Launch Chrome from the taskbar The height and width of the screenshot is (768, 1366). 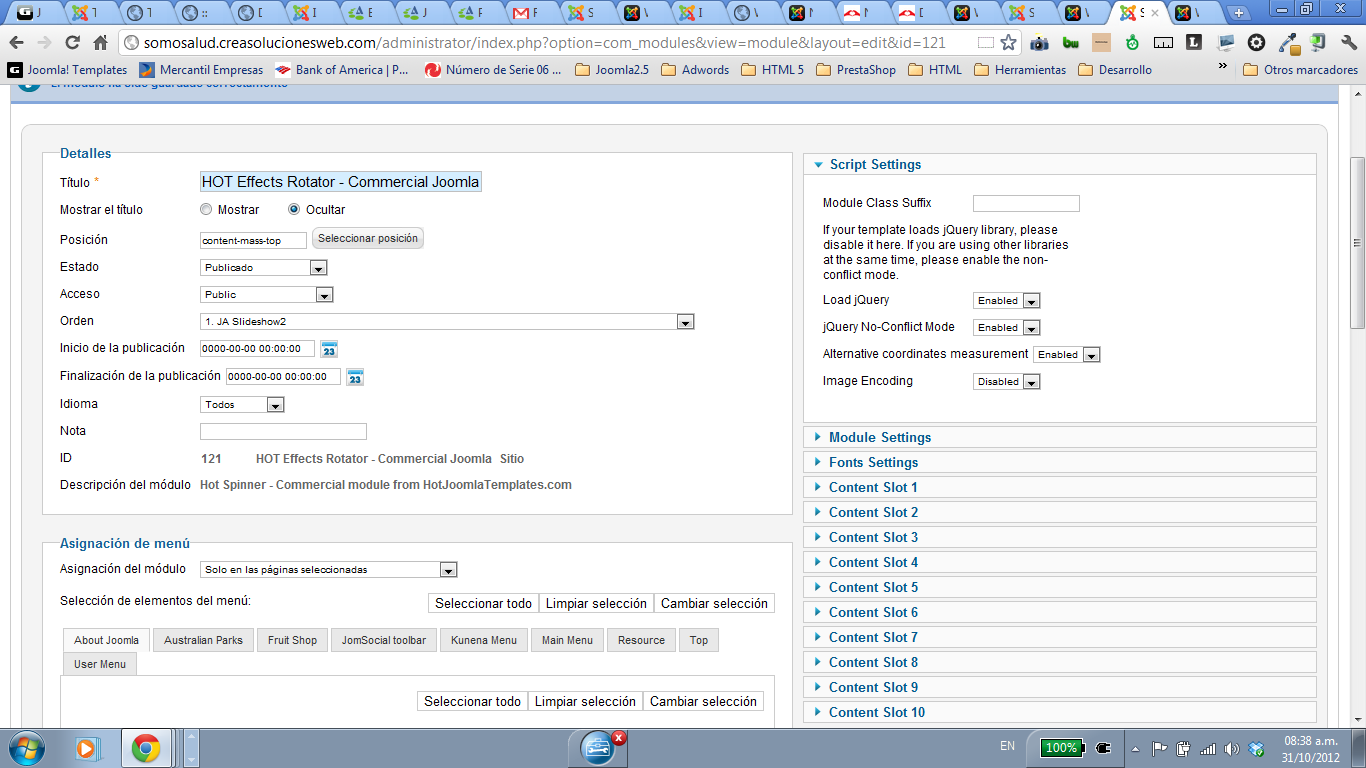click(146, 747)
